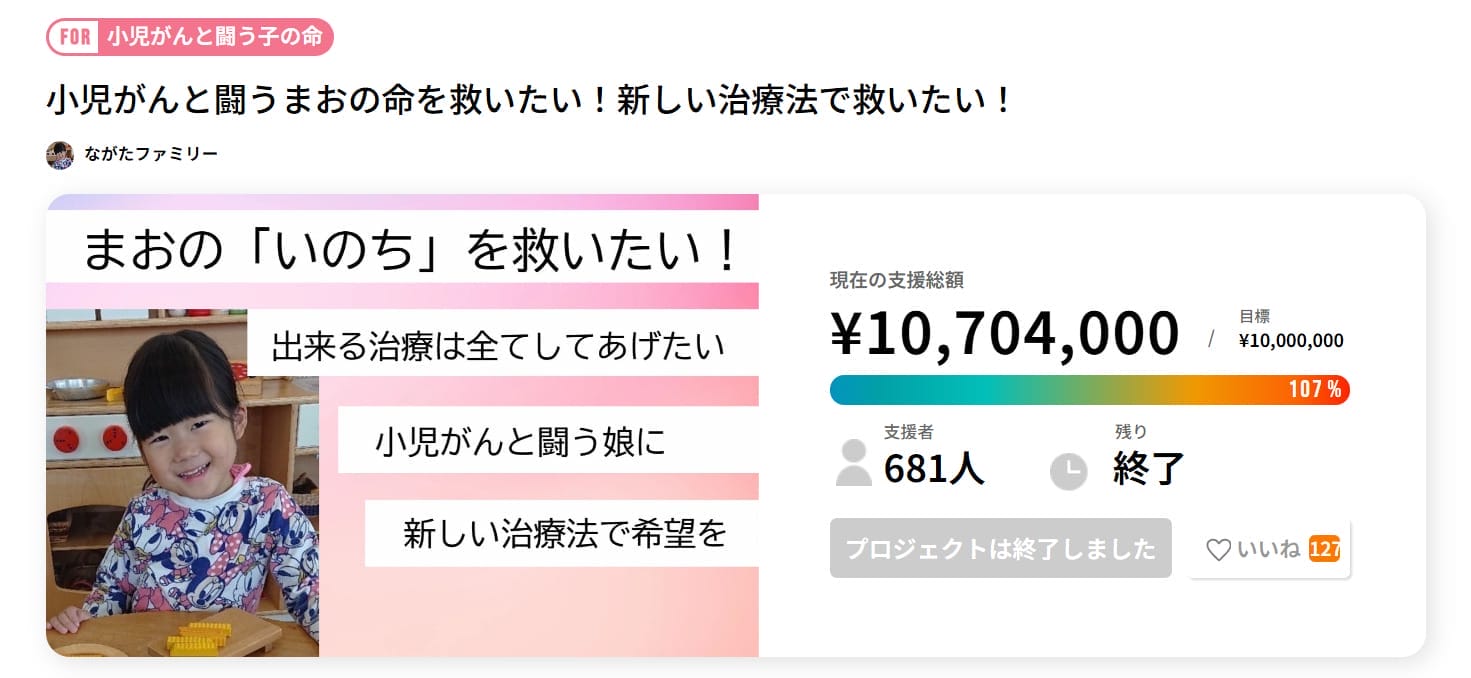Viewport: 1471px width, 678px height.
Task: Click the ¥10,704,000 total support amount
Action: (1004, 334)
